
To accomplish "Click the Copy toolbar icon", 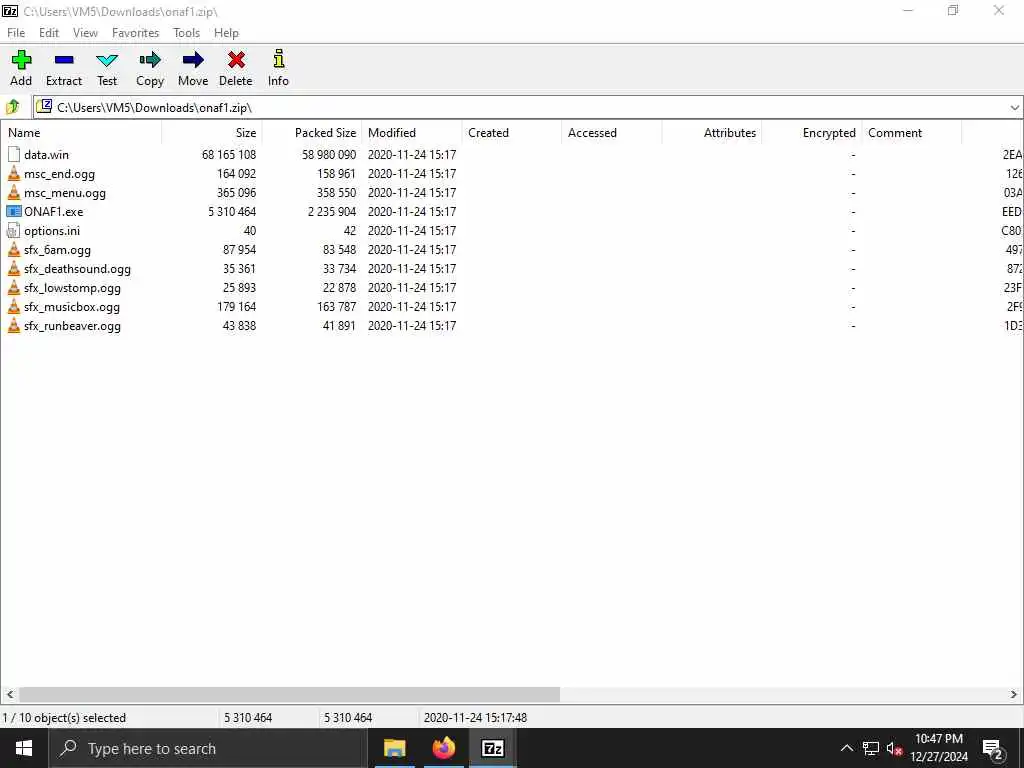I will coord(150,60).
